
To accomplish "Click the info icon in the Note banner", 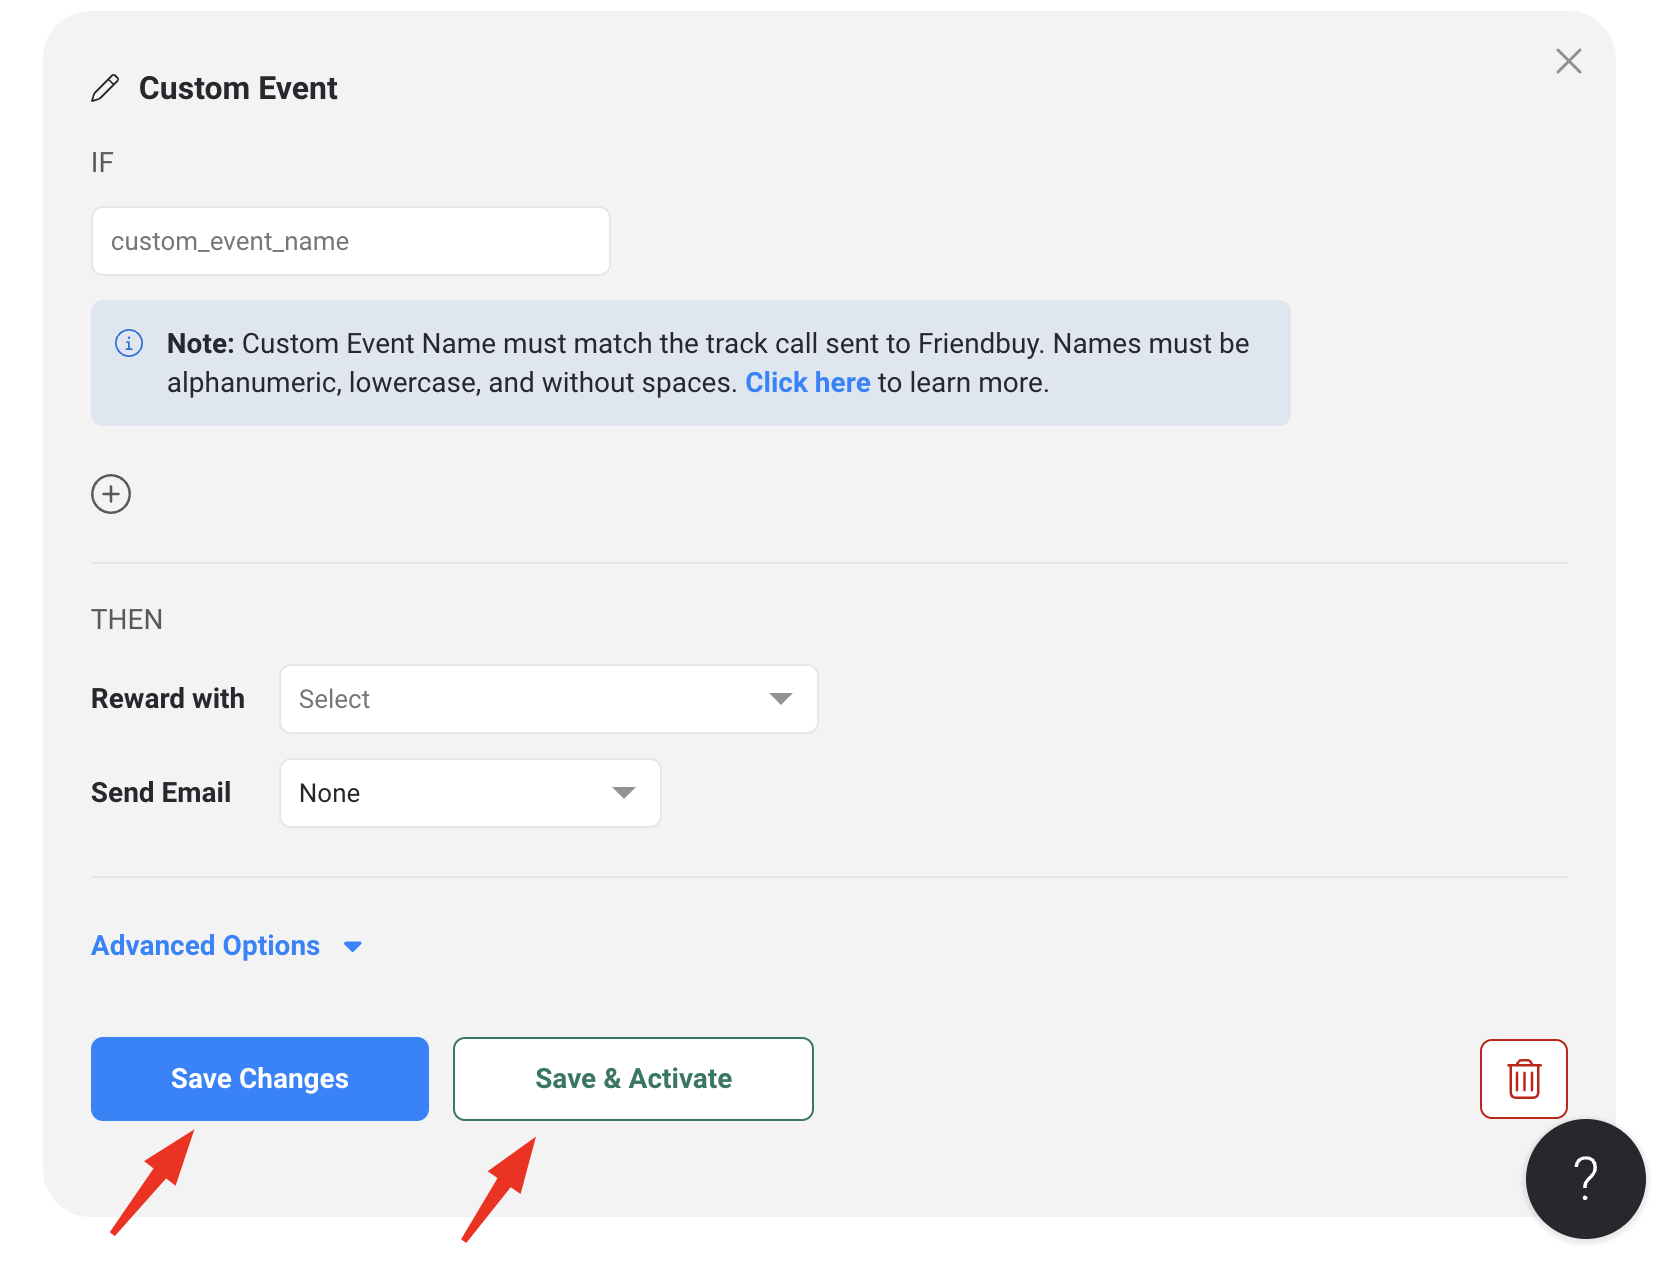I will click(129, 343).
